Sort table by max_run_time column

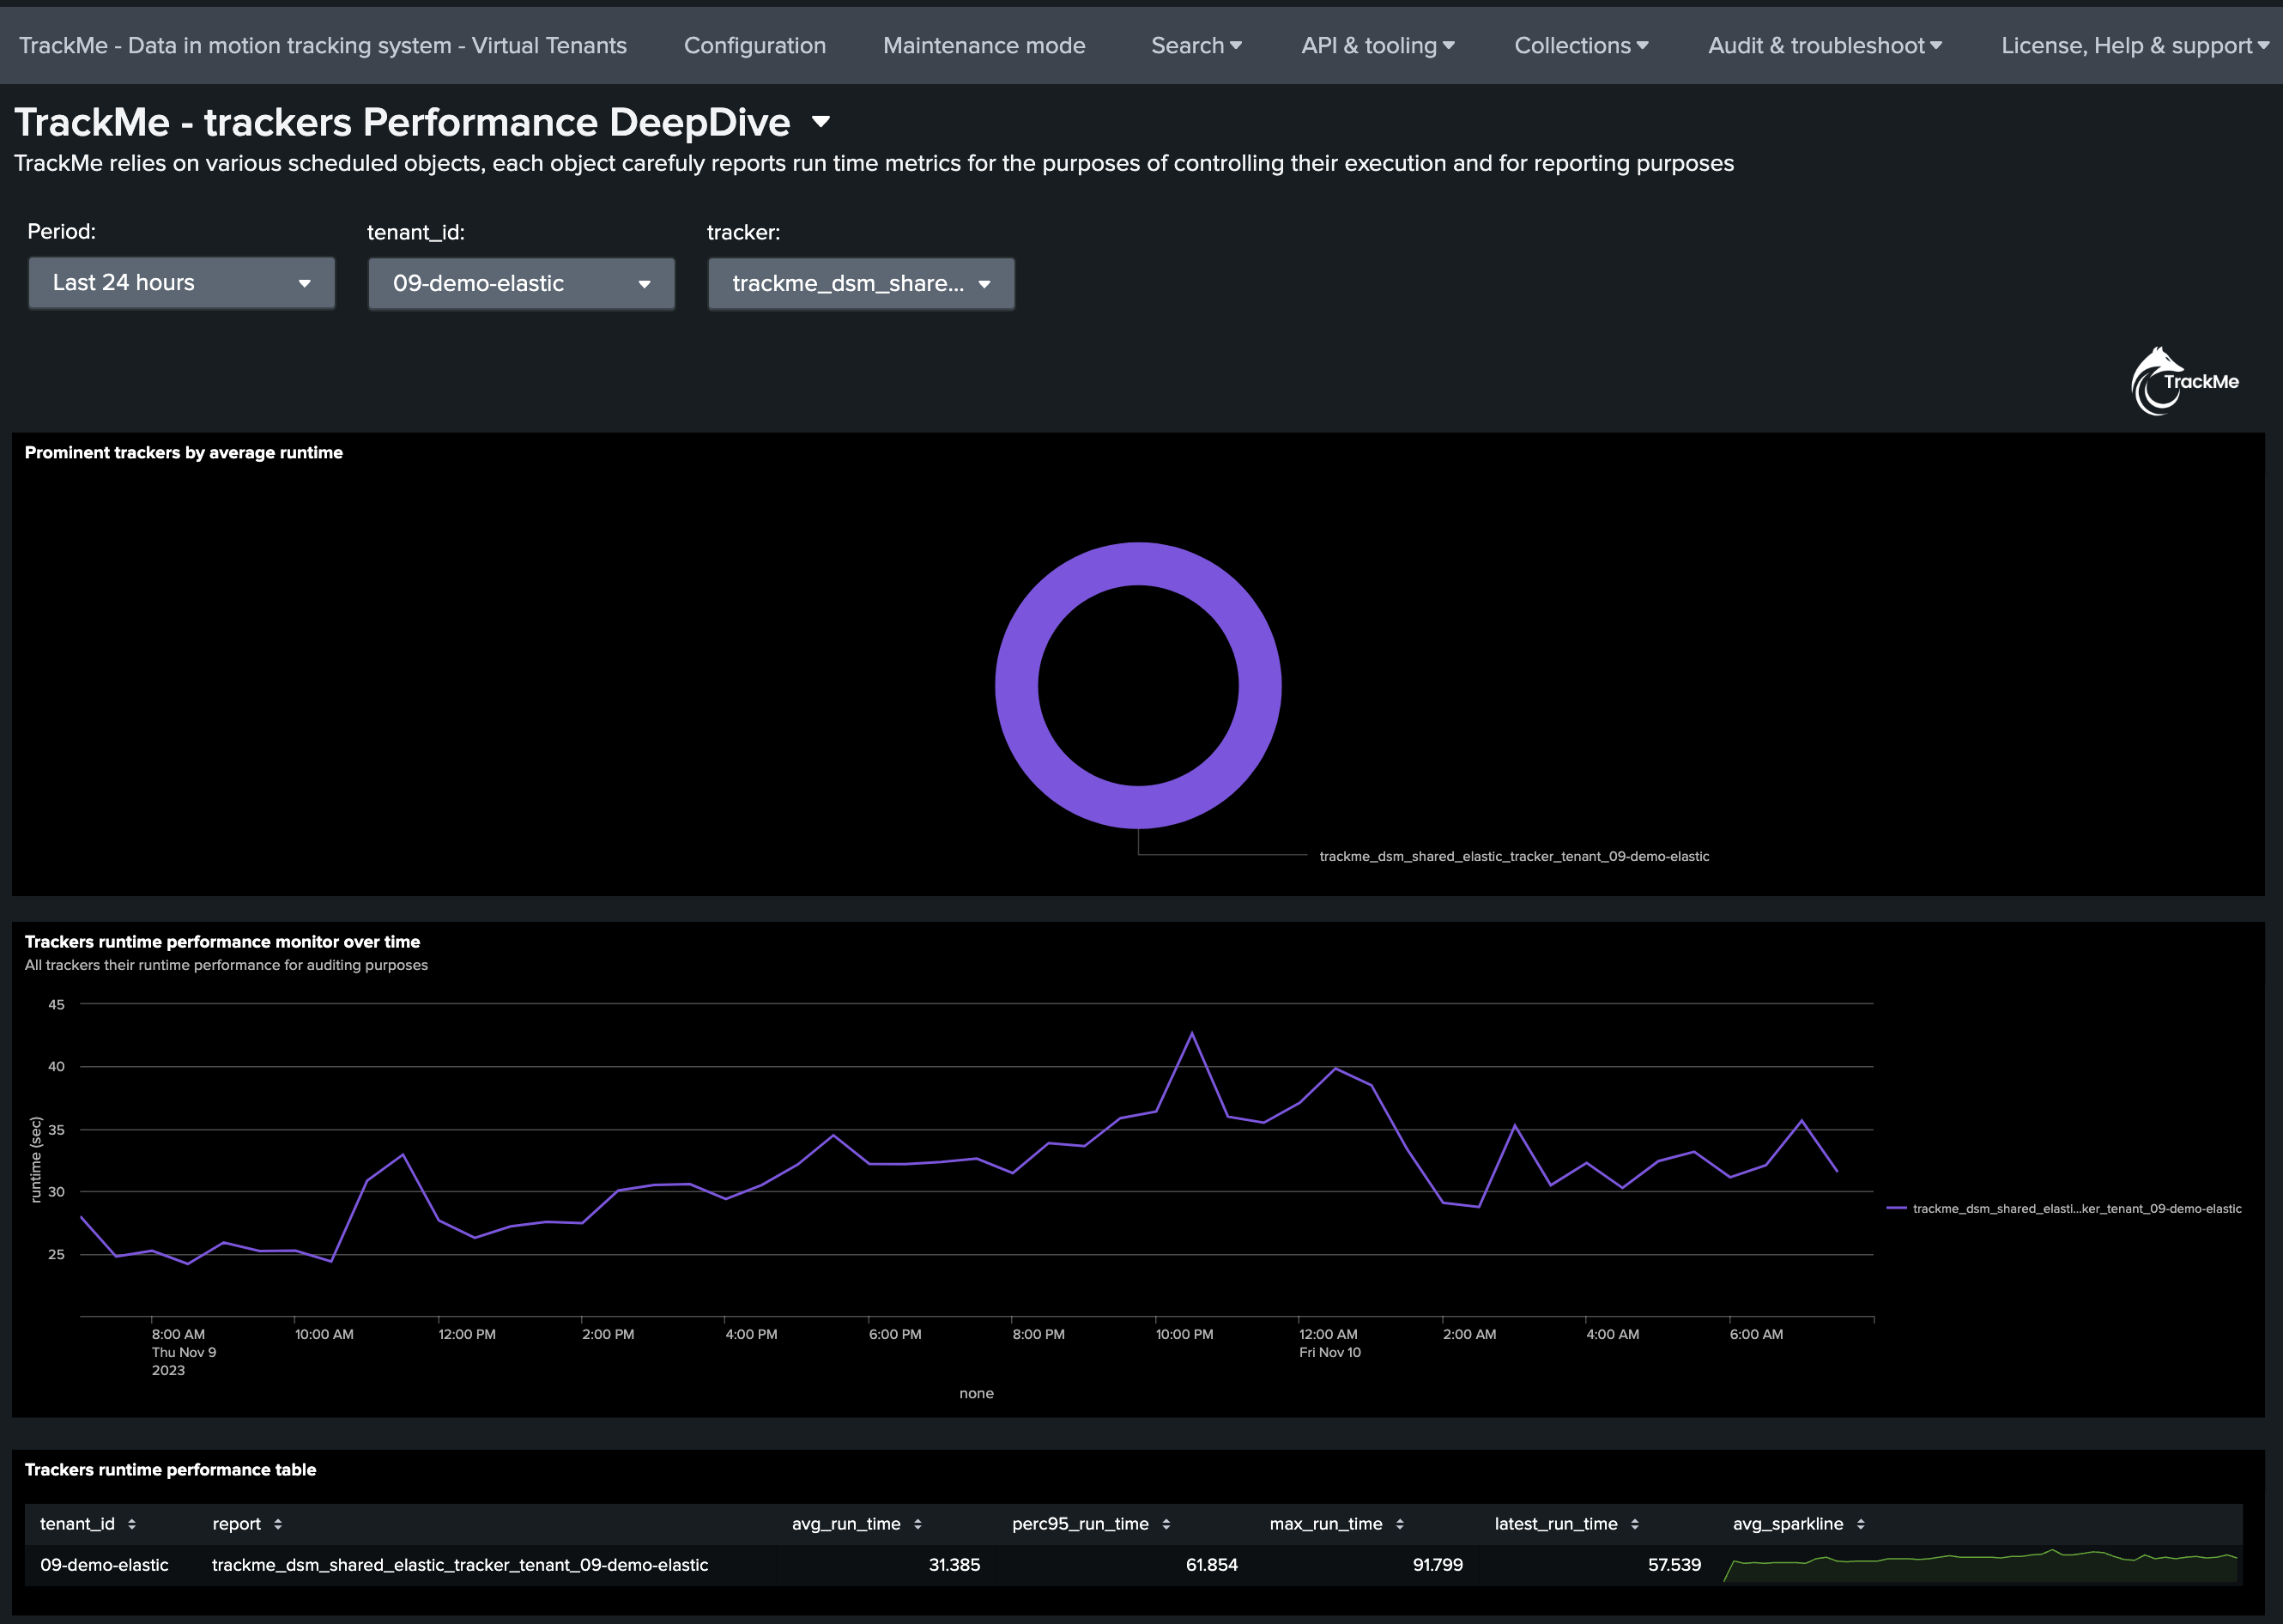[1337, 1524]
